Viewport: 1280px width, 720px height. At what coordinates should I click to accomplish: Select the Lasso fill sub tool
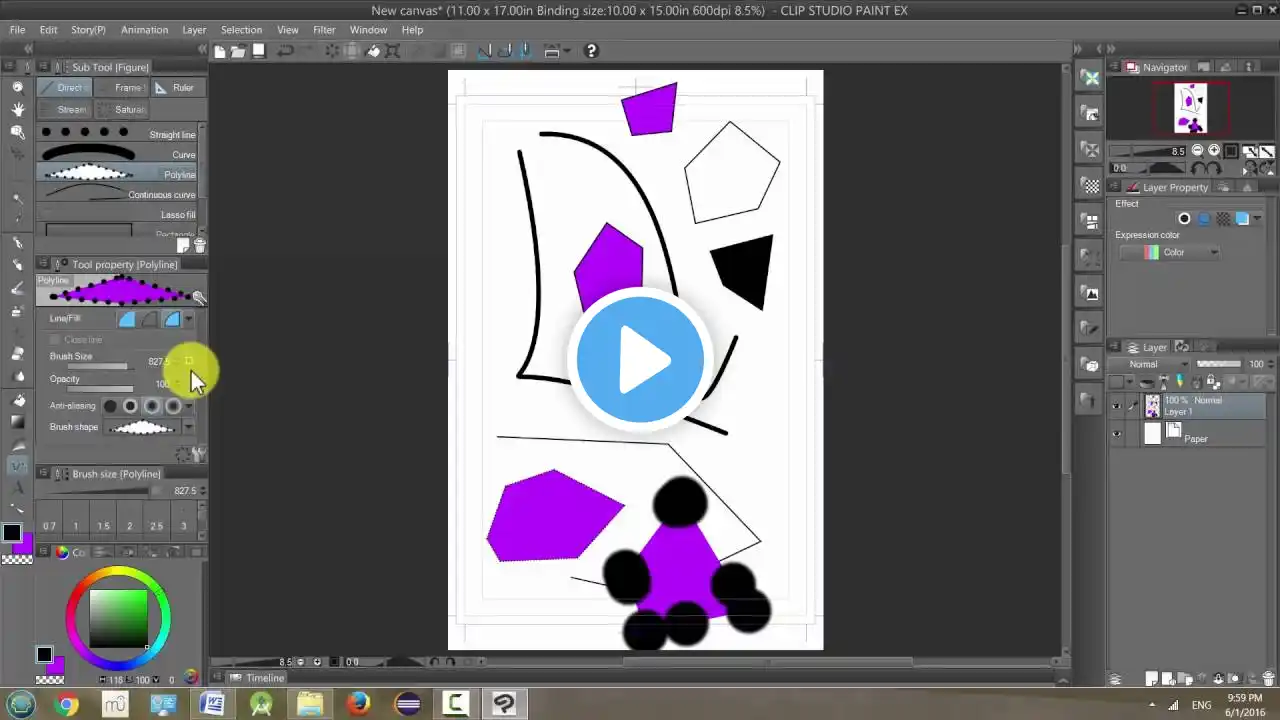(117, 214)
